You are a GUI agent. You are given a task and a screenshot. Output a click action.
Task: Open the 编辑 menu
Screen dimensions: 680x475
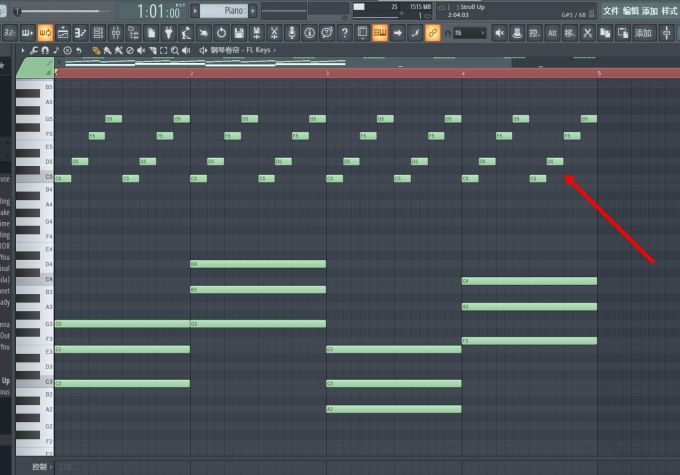coord(630,11)
